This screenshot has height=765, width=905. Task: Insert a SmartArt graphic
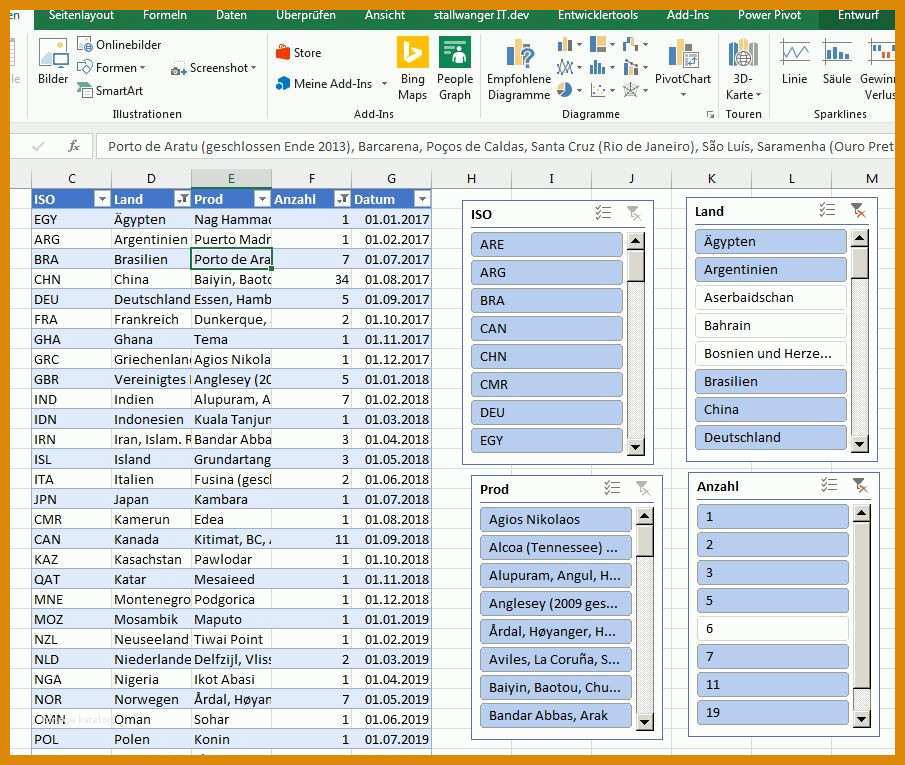[x=110, y=91]
